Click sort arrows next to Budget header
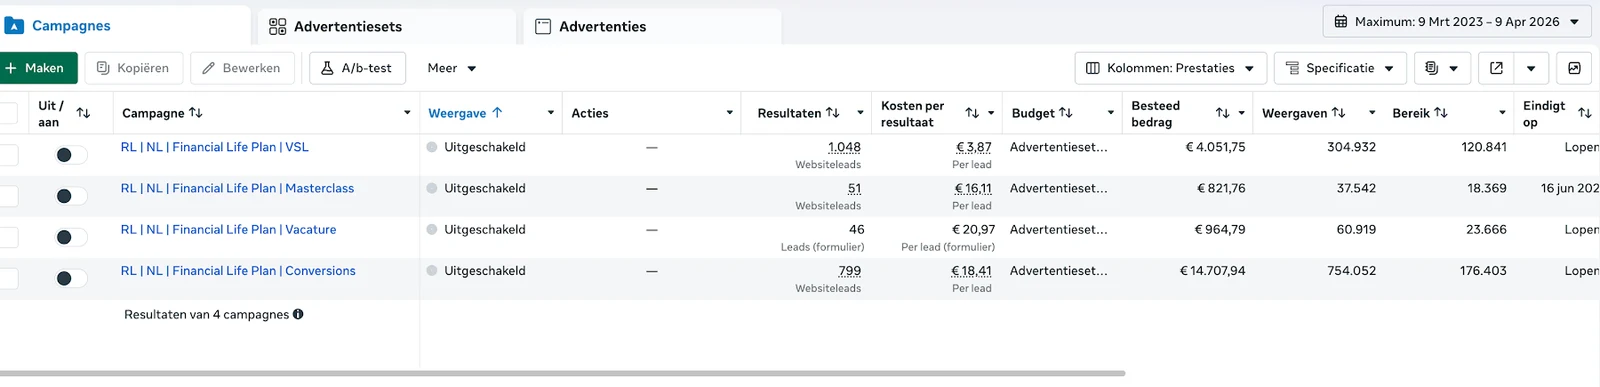Screen dimensions: 1600x387 pyautogui.click(x=1066, y=113)
